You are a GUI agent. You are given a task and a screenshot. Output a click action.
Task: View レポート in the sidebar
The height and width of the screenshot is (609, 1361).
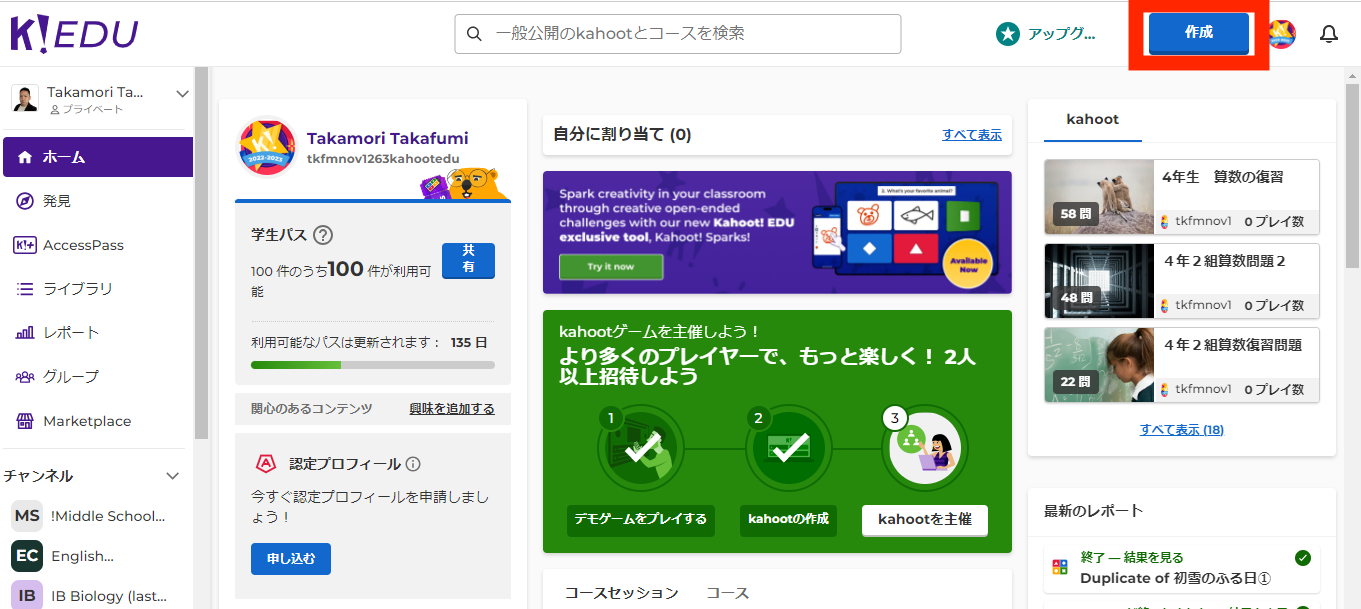click(x=68, y=332)
